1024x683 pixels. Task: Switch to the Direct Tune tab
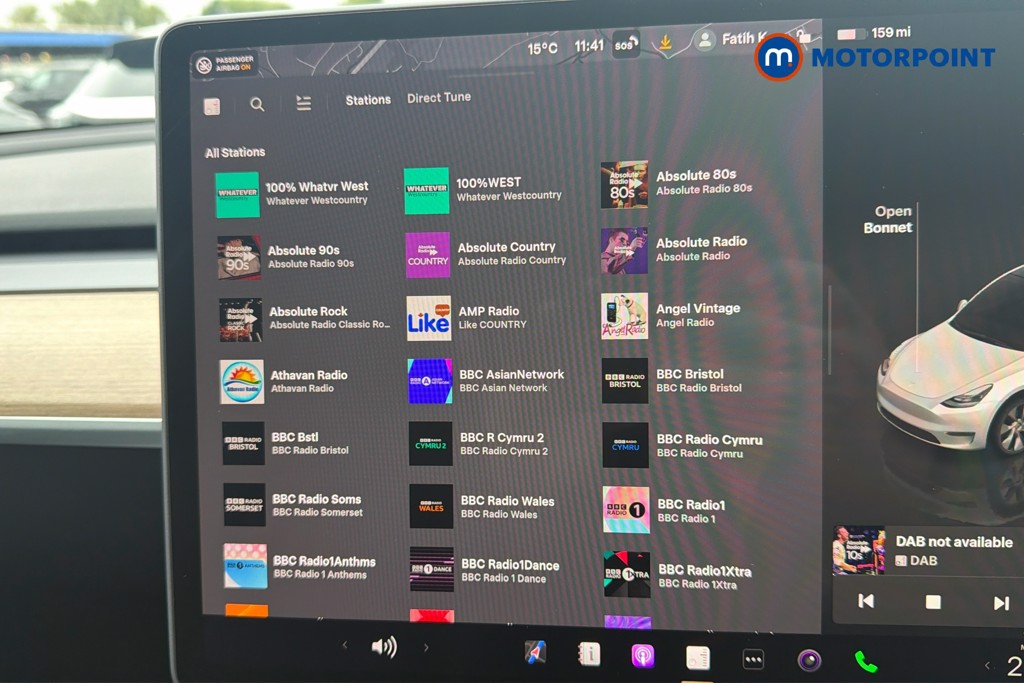pos(439,98)
